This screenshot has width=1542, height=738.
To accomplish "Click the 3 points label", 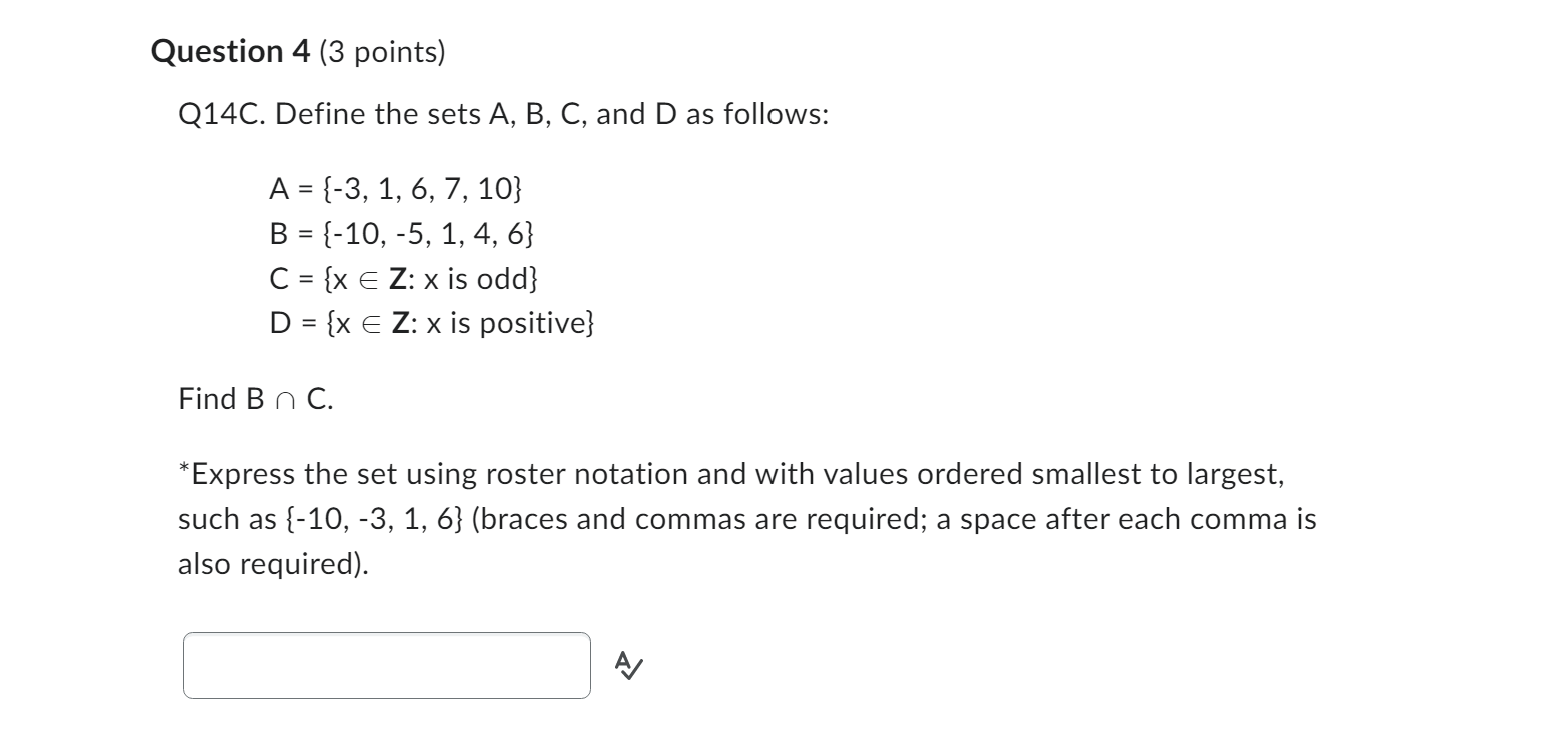I will point(381,54).
